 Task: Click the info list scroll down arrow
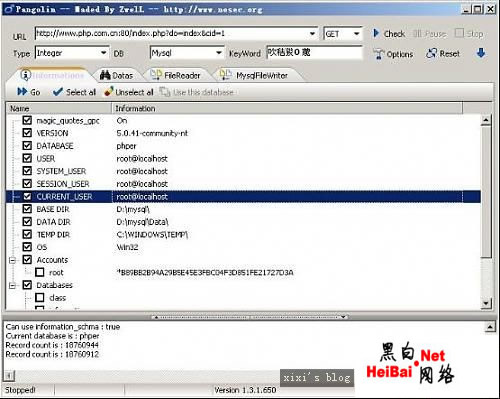(x=486, y=303)
